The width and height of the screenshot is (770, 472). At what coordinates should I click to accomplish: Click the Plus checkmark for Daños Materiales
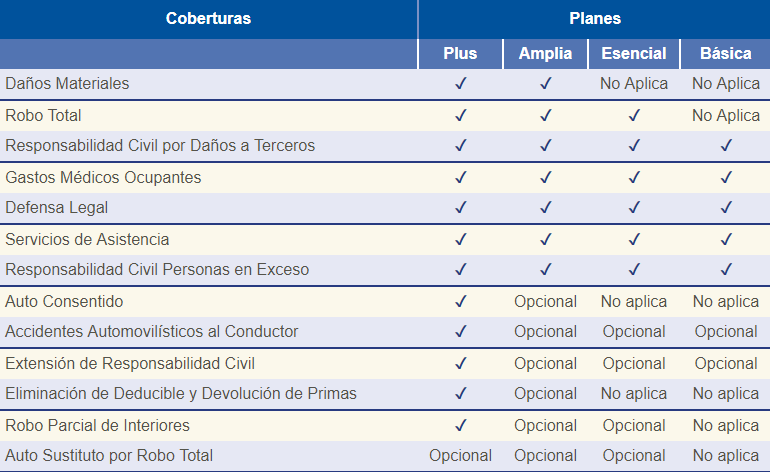(461, 83)
